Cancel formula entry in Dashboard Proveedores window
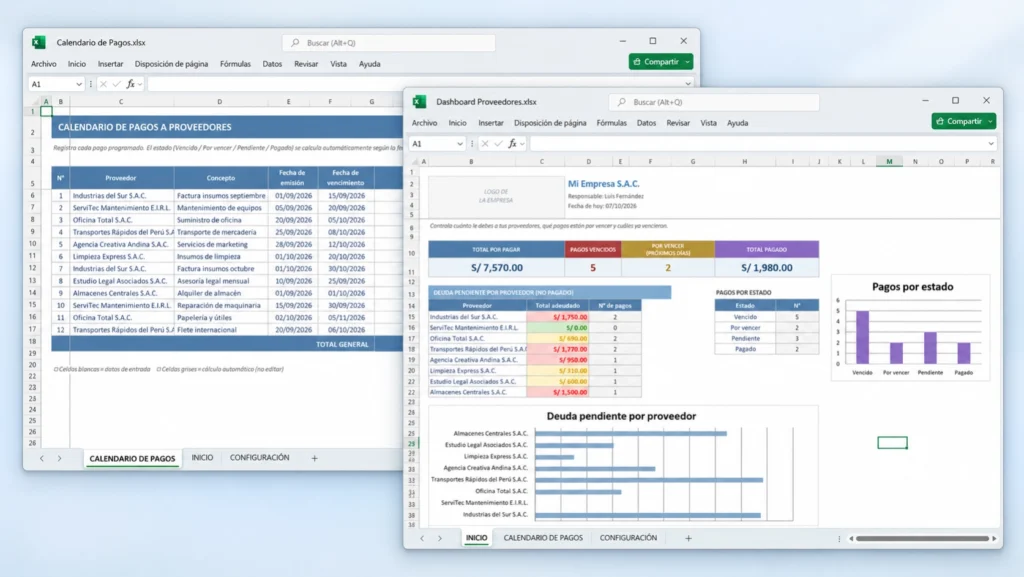The width and height of the screenshot is (1024, 577). [x=485, y=144]
